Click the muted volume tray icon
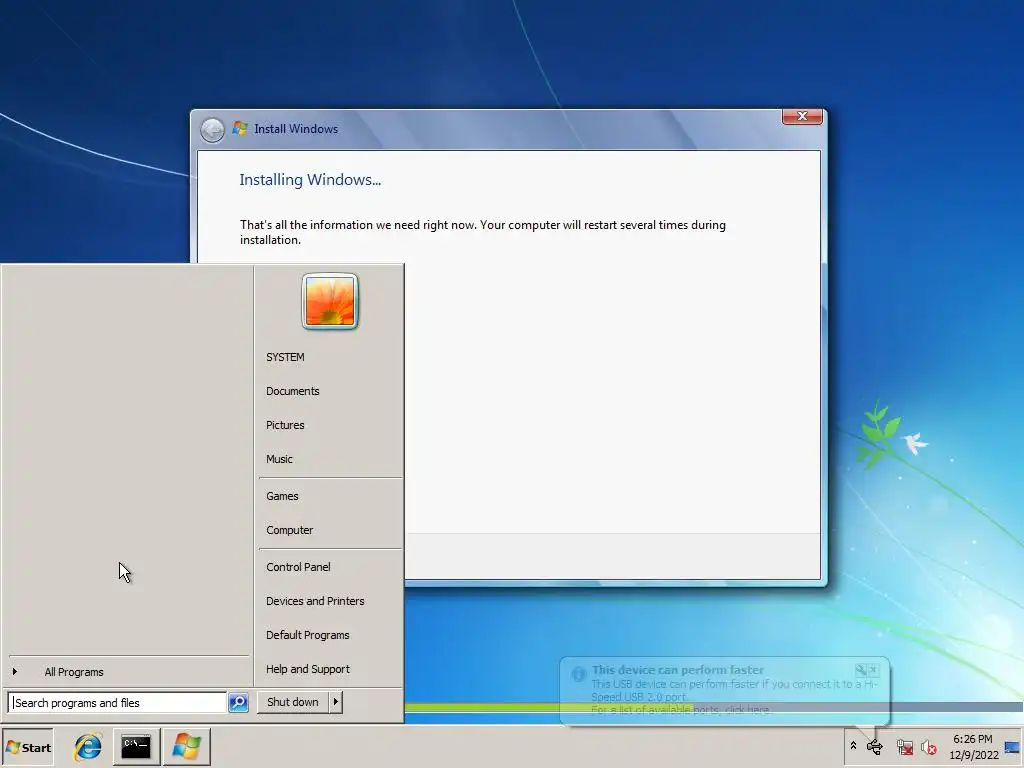1024x768 pixels. pos(929,746)
